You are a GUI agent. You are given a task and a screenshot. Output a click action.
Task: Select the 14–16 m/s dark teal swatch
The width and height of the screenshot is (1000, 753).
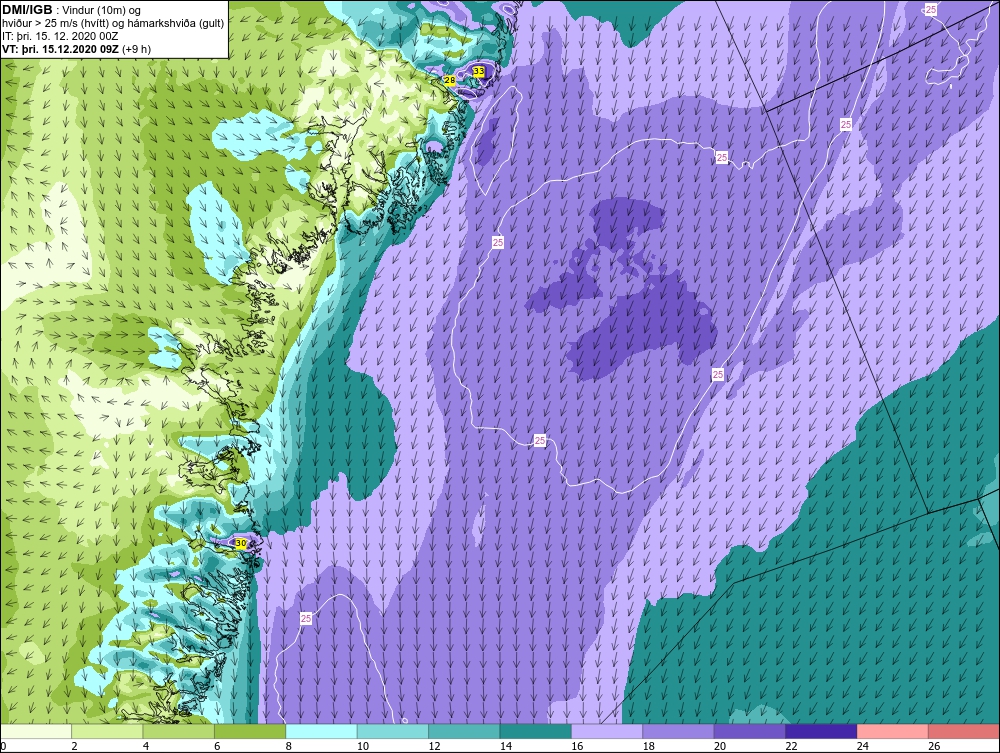tap(536, 731)
